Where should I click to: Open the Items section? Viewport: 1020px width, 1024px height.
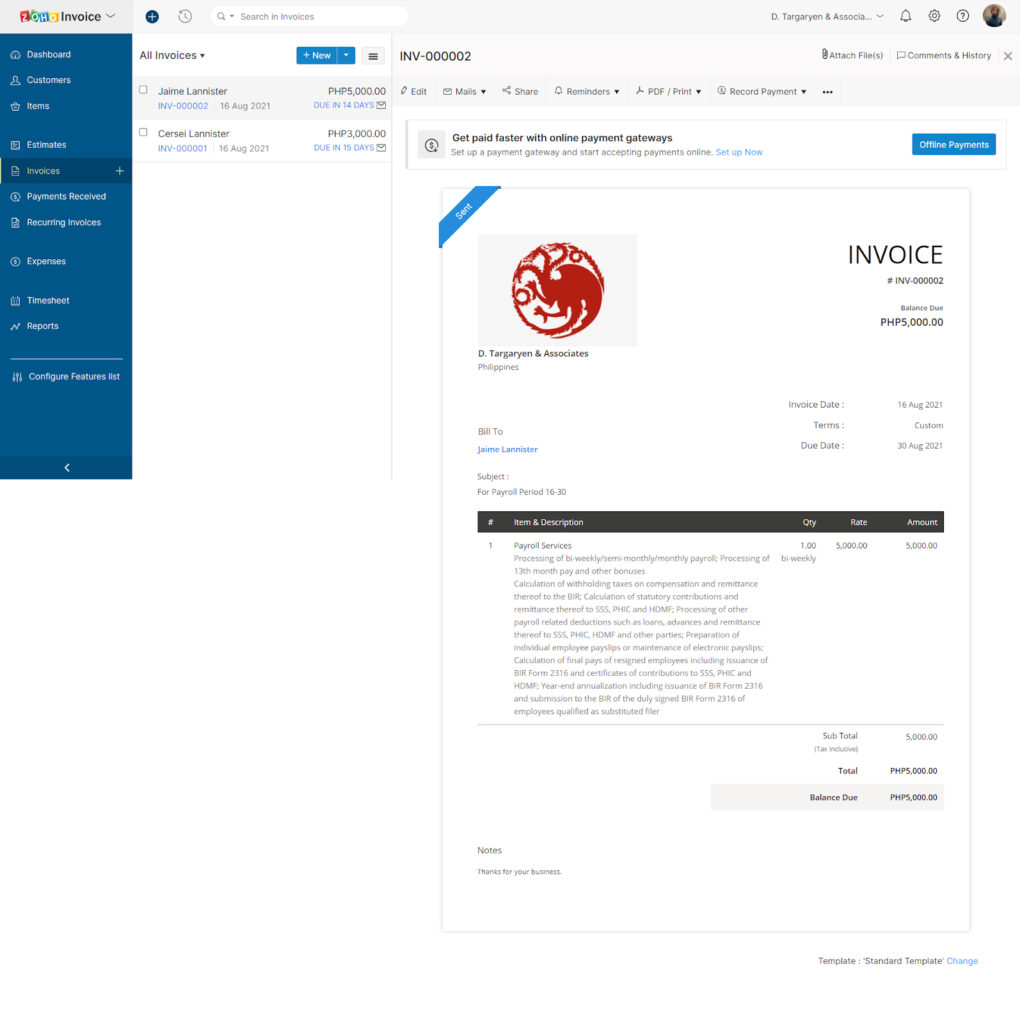click(37, 106)
